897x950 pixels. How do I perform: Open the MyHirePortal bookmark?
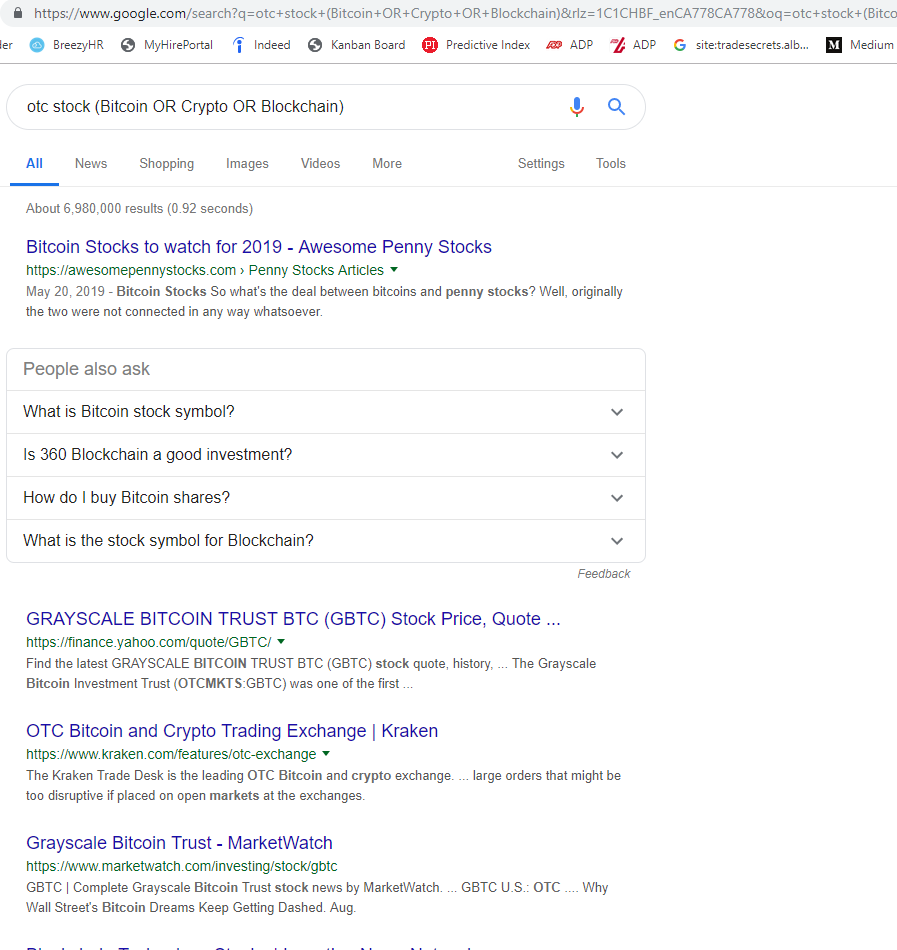point(167,45)
